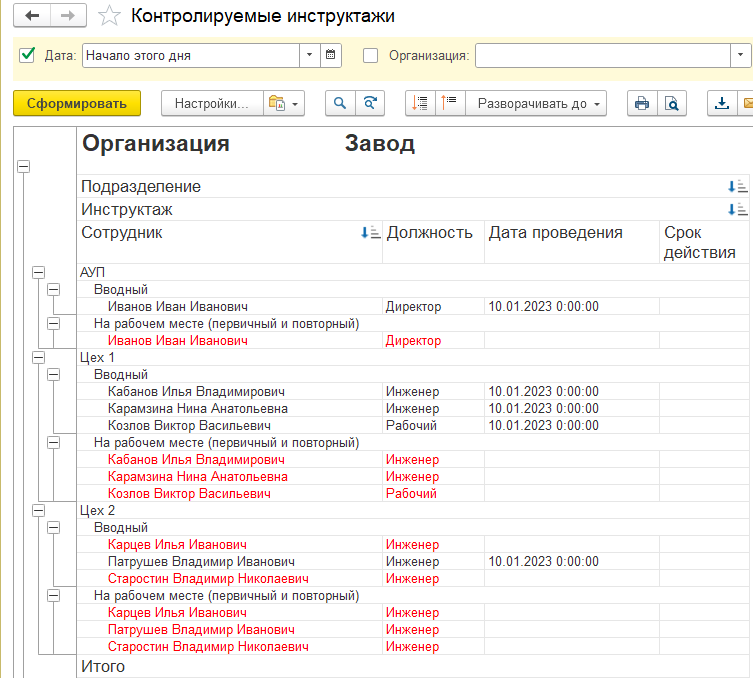
Task: Sort by Инструктаж using its sort icon
Action: (737, 209)
